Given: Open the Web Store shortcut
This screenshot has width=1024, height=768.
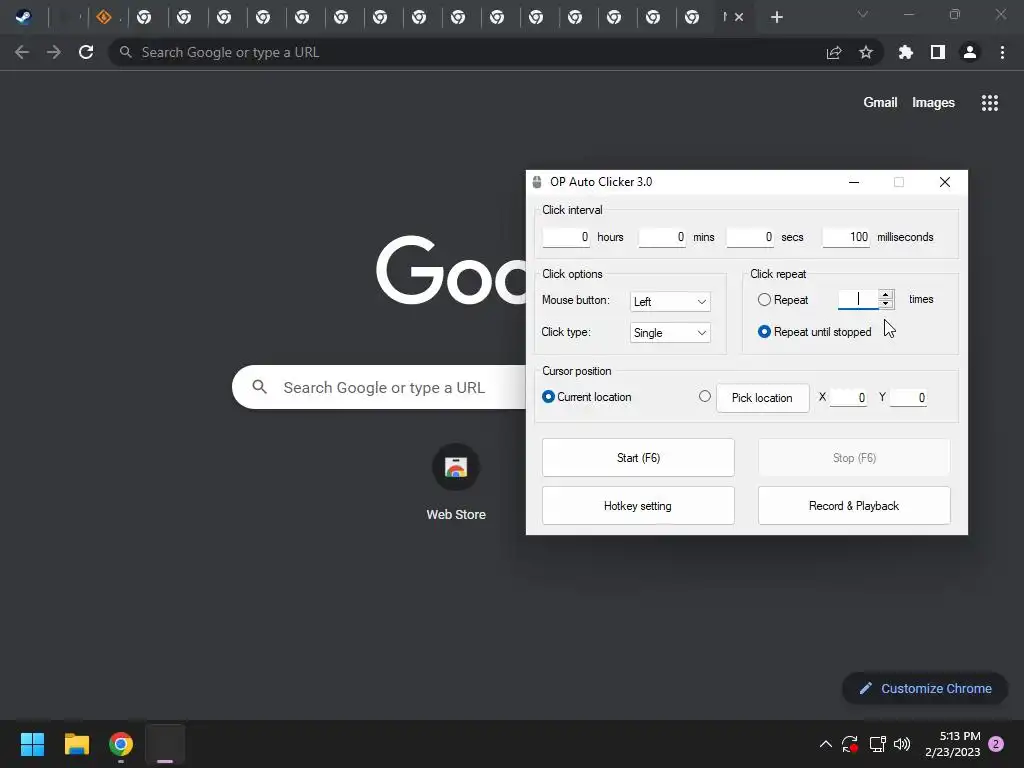Looking at the screenshot, I should click(456, 483).
